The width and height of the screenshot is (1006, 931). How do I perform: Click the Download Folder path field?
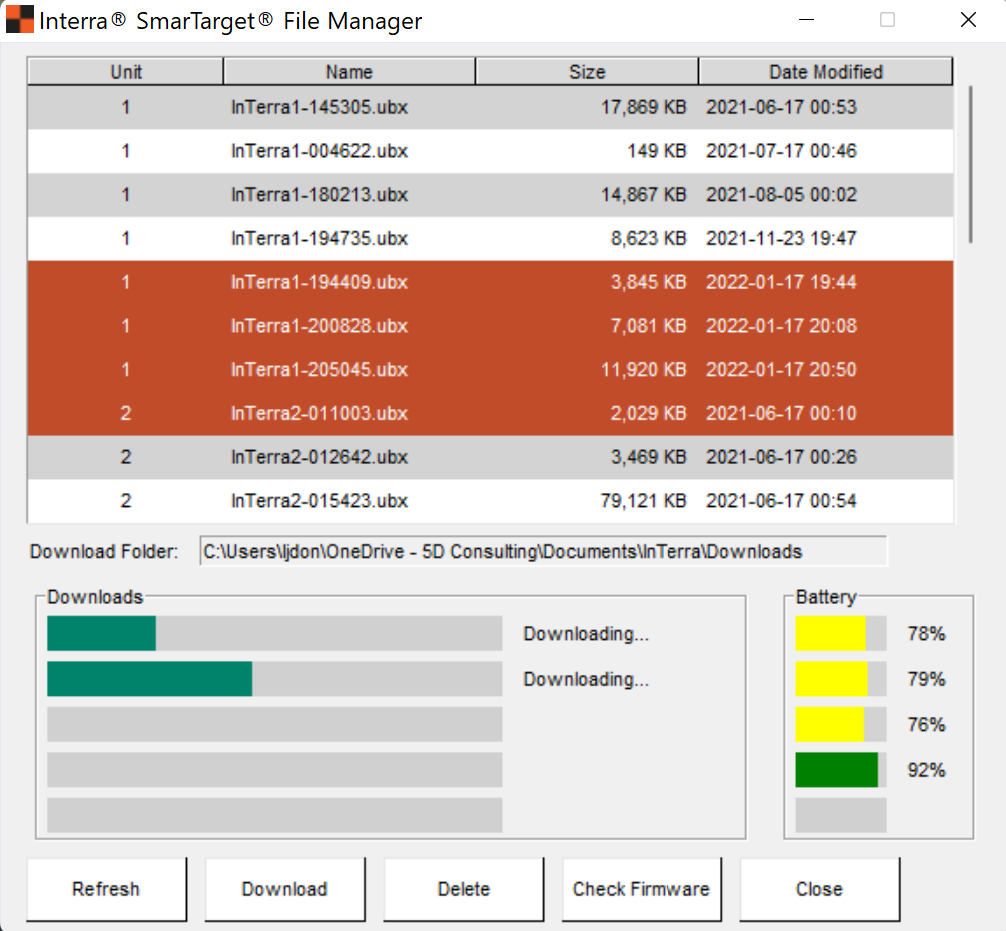544,551
